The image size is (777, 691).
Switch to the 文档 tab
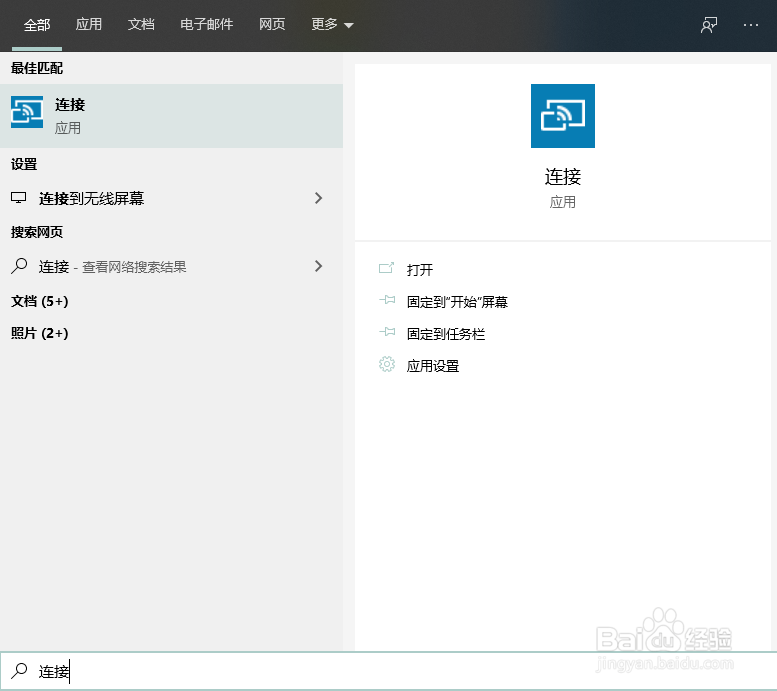[x=141, y=24]
